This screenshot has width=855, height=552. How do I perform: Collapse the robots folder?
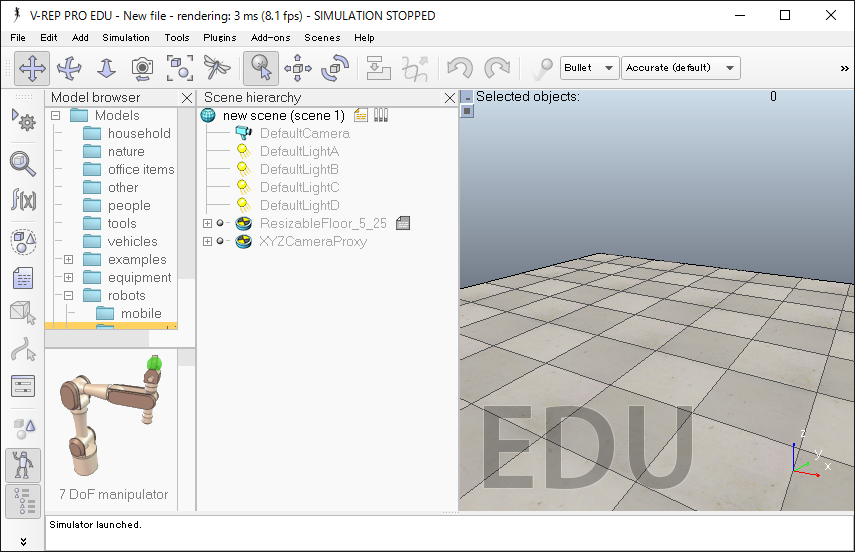(x=69, y=296)
